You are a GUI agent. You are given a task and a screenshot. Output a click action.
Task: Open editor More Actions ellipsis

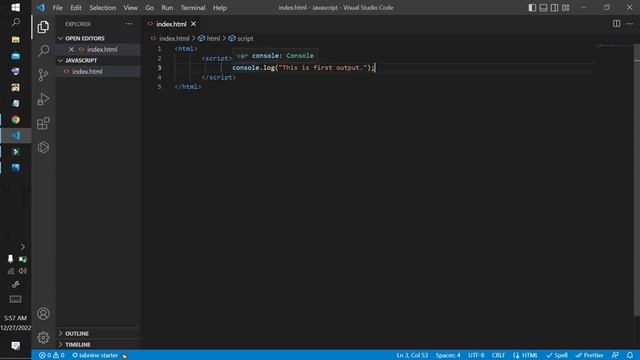coord(630,24)
